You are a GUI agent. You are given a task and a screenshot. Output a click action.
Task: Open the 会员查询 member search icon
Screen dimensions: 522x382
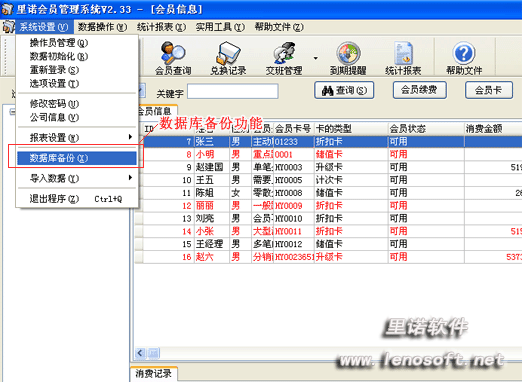pyautogui.click(x=173, y=58)
